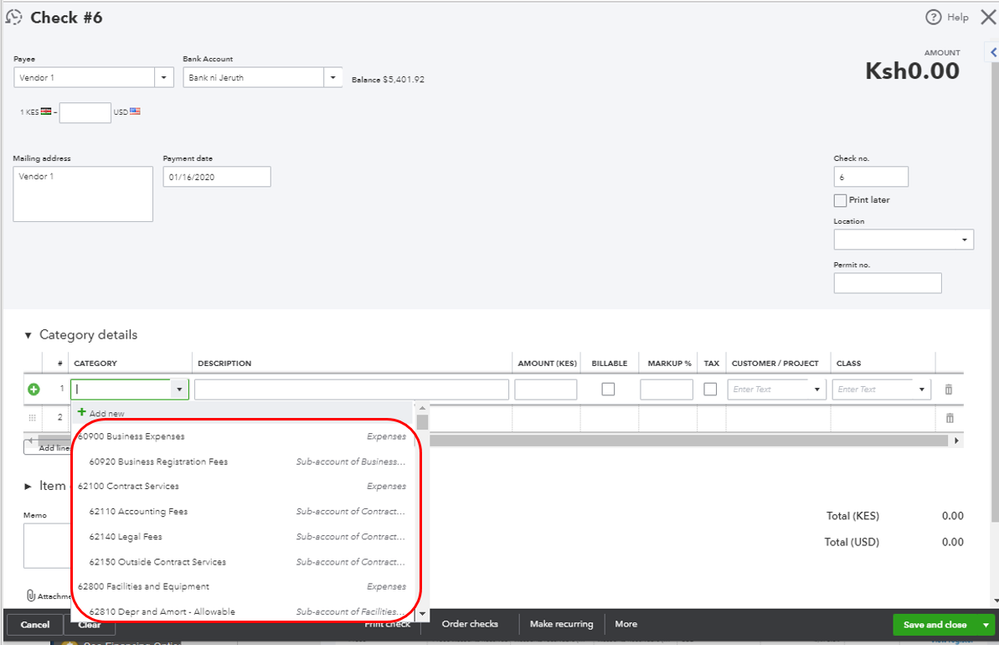This screenshot has width=999, height=645.
Task: Delete line 2 with trash icon
Action: (949, 418)
